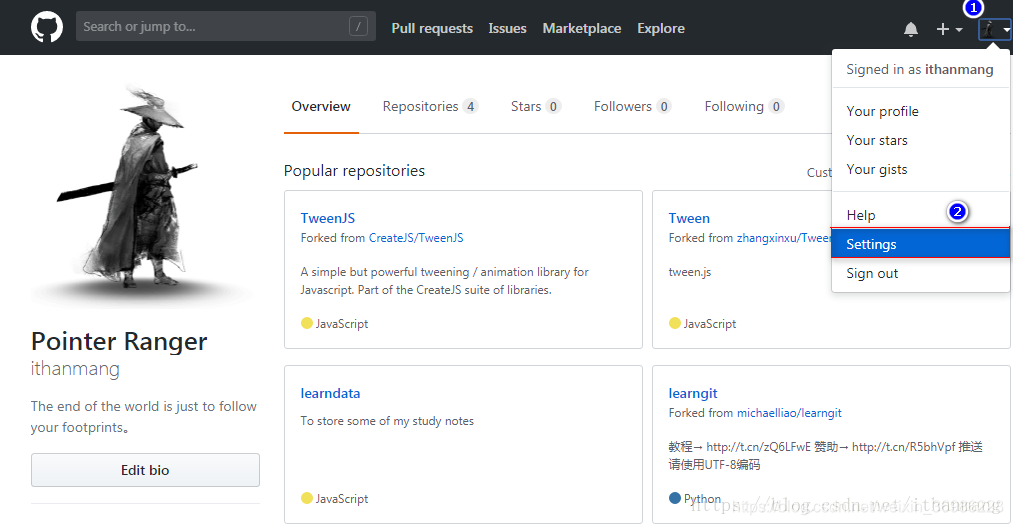Screen dimensions: 1013x525
Task: Click the yellow JavaScript dot on TweenJS card
Action: (307, 323)
